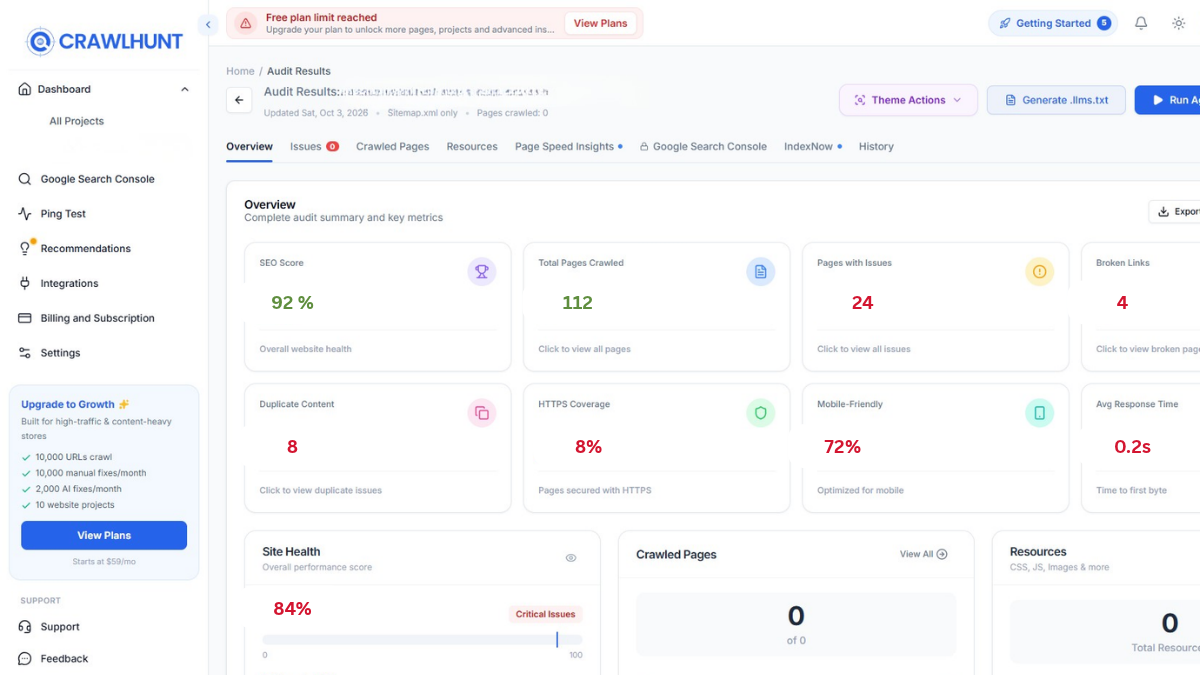Click View All in the Crawled Pages card
This screenshot has height=675, width=1200.
(923, 554)
